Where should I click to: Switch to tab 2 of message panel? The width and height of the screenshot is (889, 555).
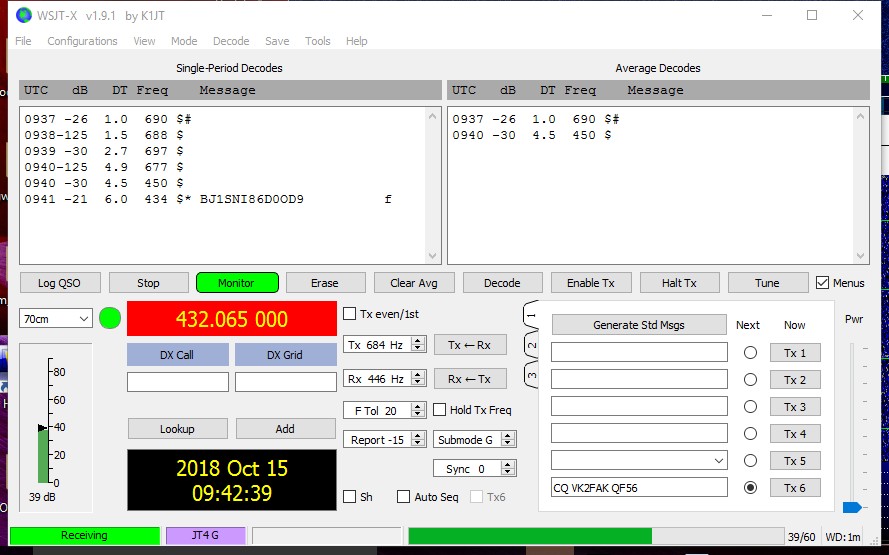click(x=532, y=346)
